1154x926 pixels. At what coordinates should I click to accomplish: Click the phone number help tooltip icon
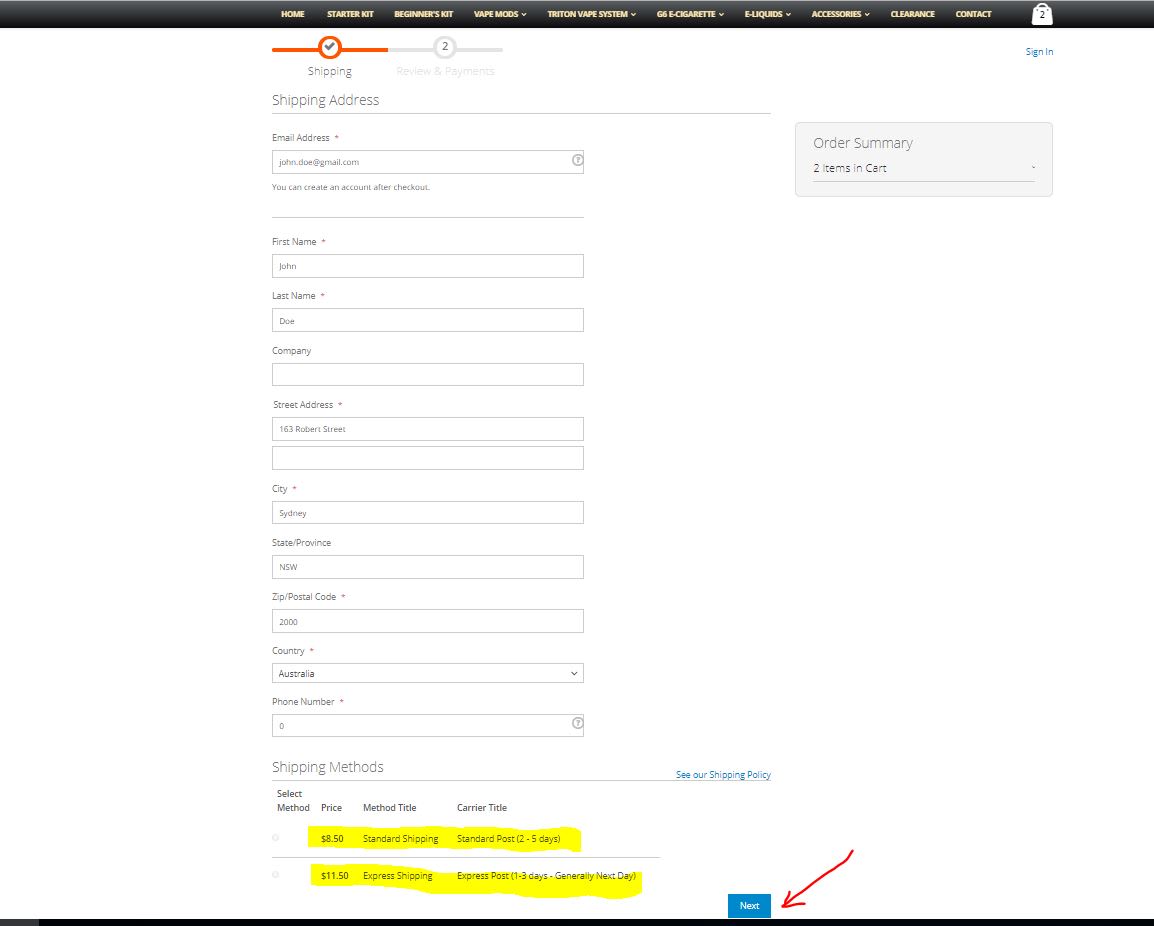[x=577, y=723]
